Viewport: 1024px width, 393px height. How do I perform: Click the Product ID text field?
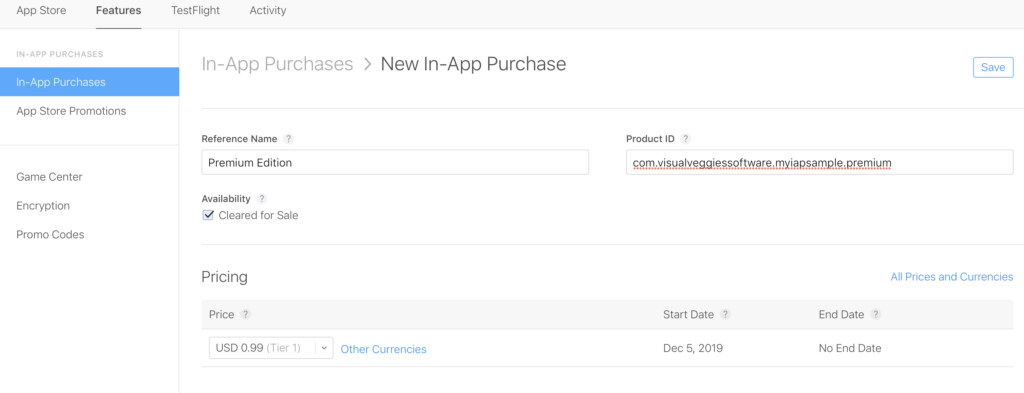(820, 163)
